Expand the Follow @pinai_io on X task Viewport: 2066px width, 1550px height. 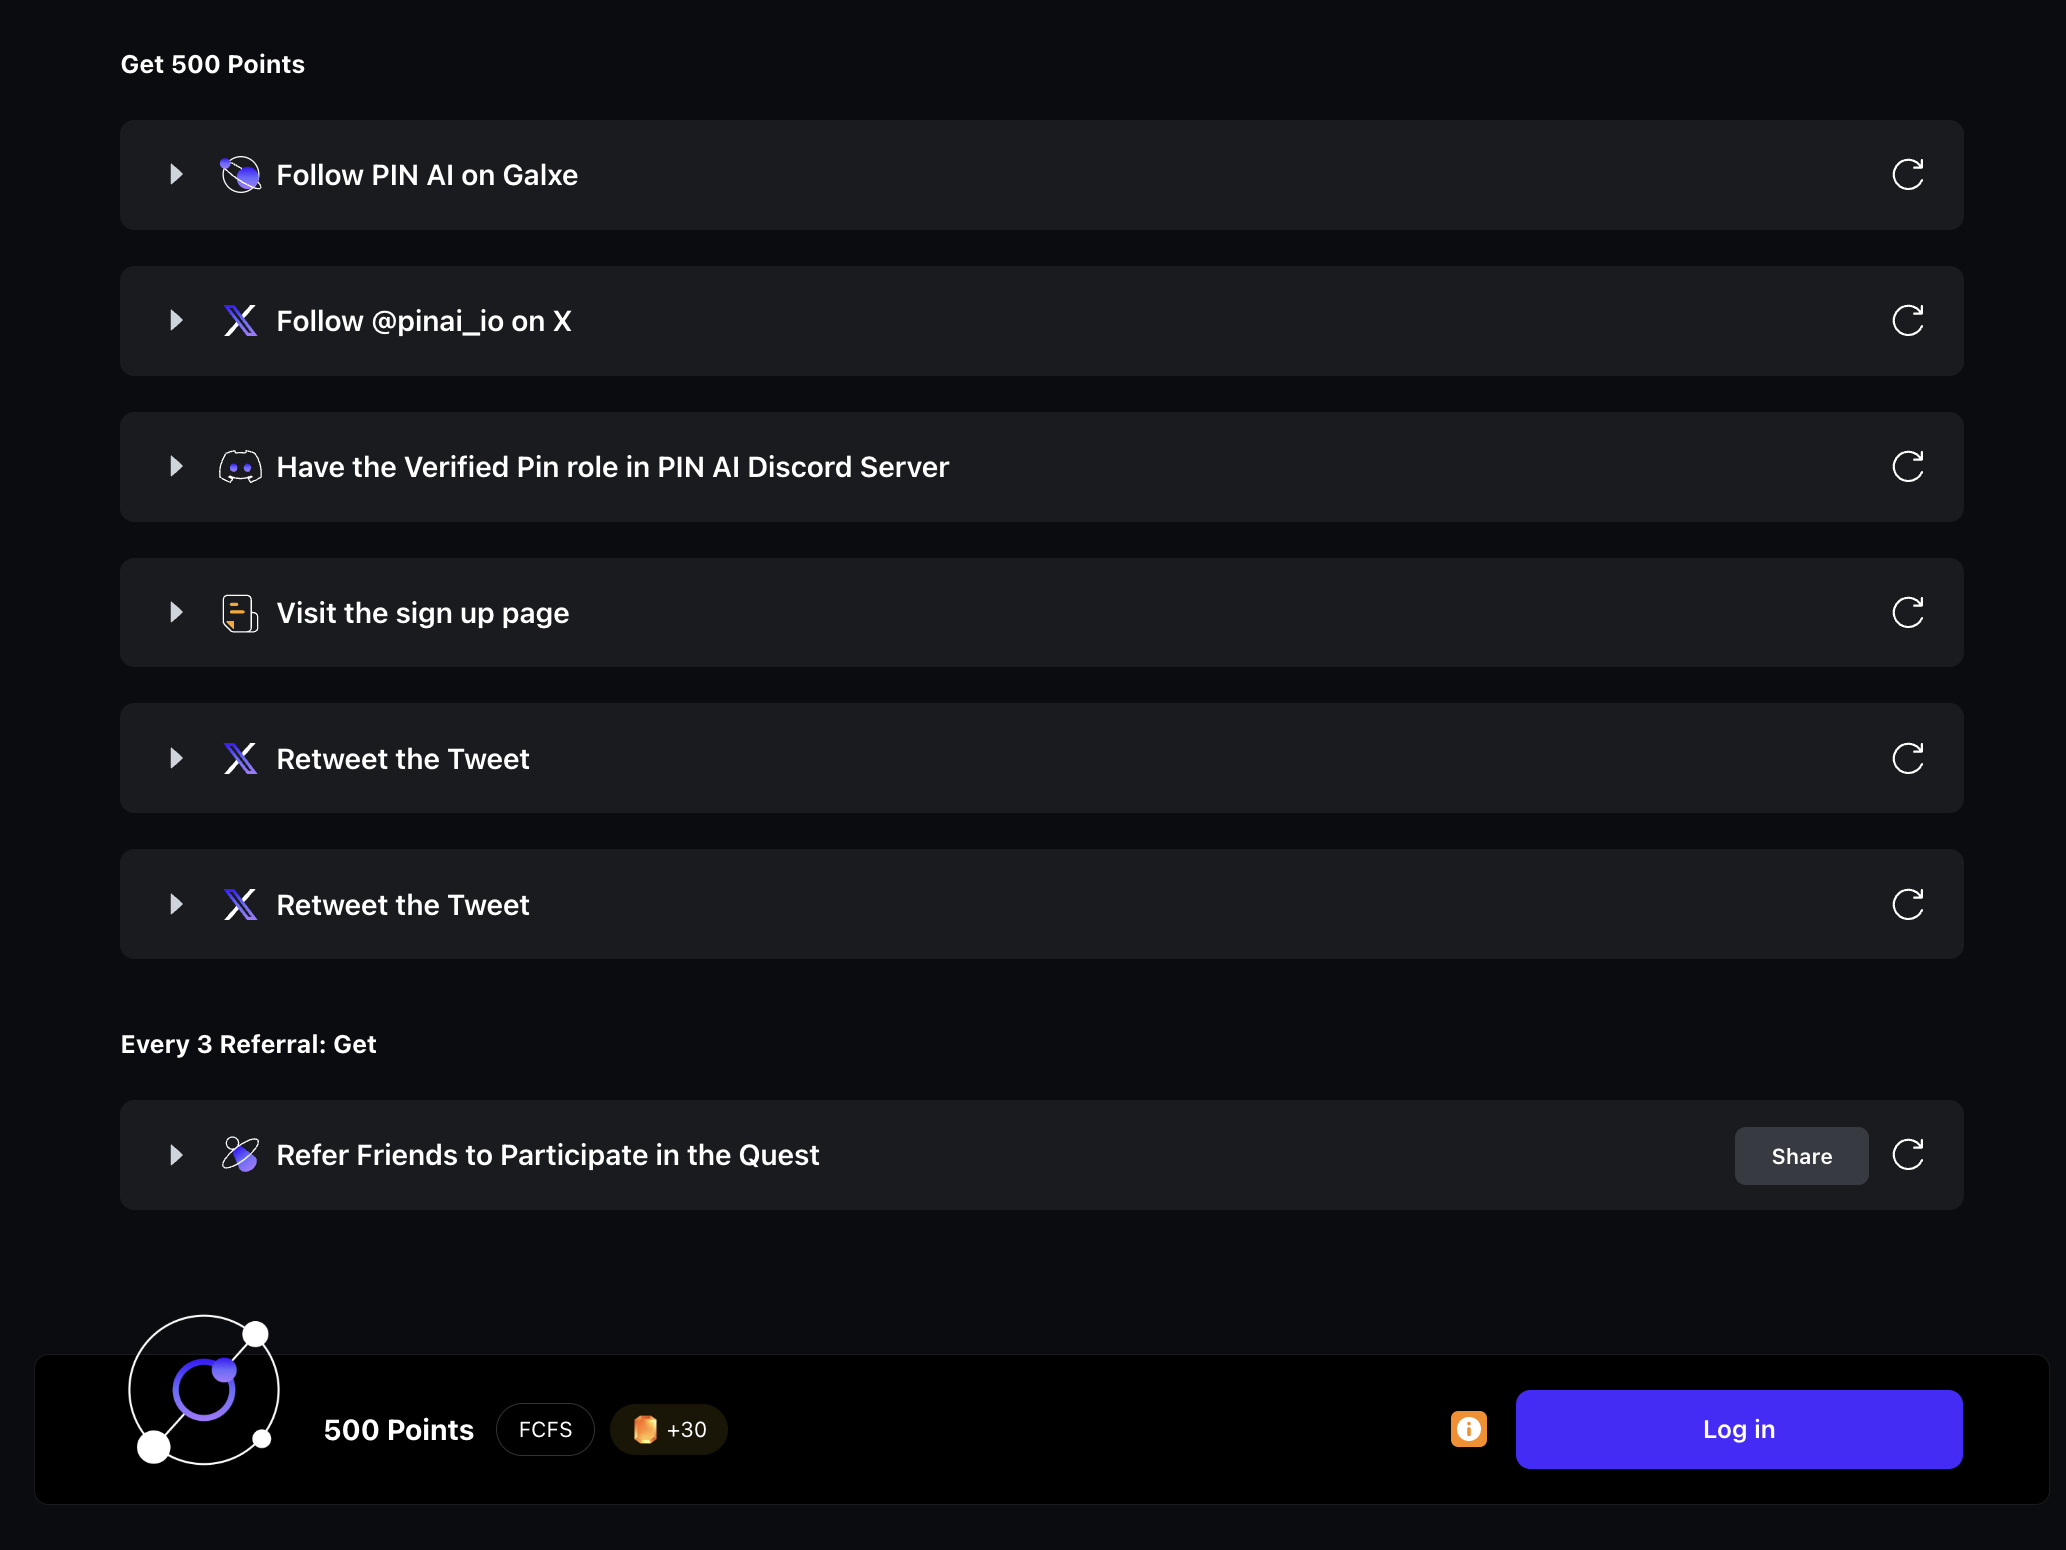pyautogui.click(x=176, y=321)
